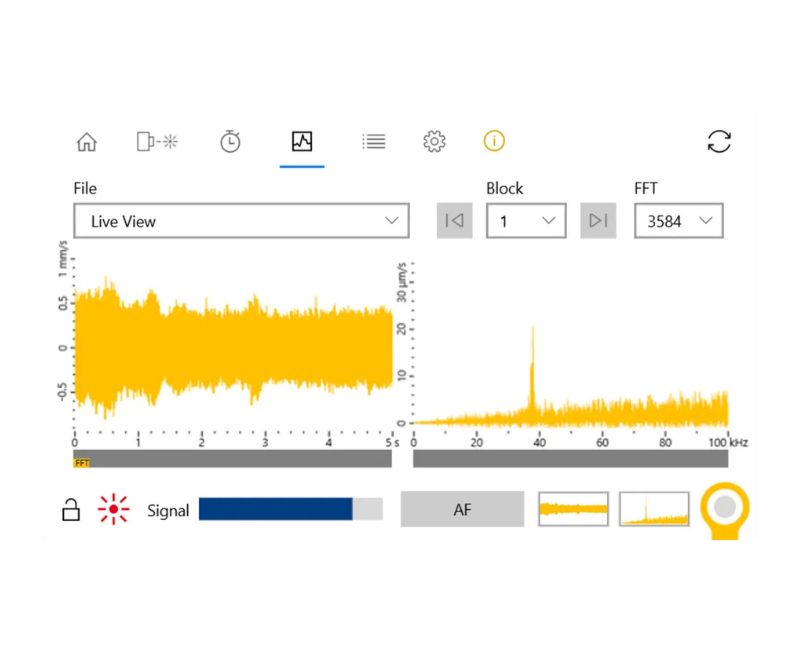Skip to the next block

pos(598,221)
